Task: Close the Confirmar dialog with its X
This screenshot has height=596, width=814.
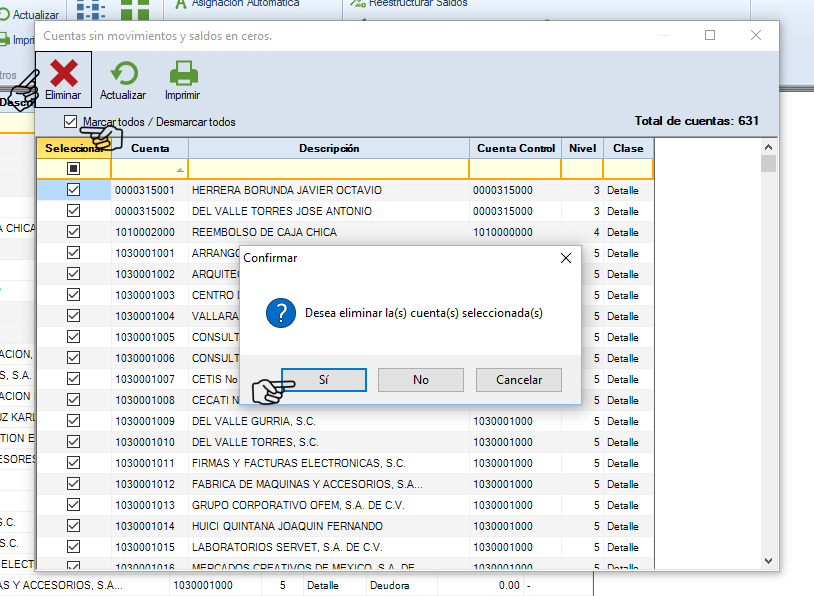Action: tap(565, 257)
